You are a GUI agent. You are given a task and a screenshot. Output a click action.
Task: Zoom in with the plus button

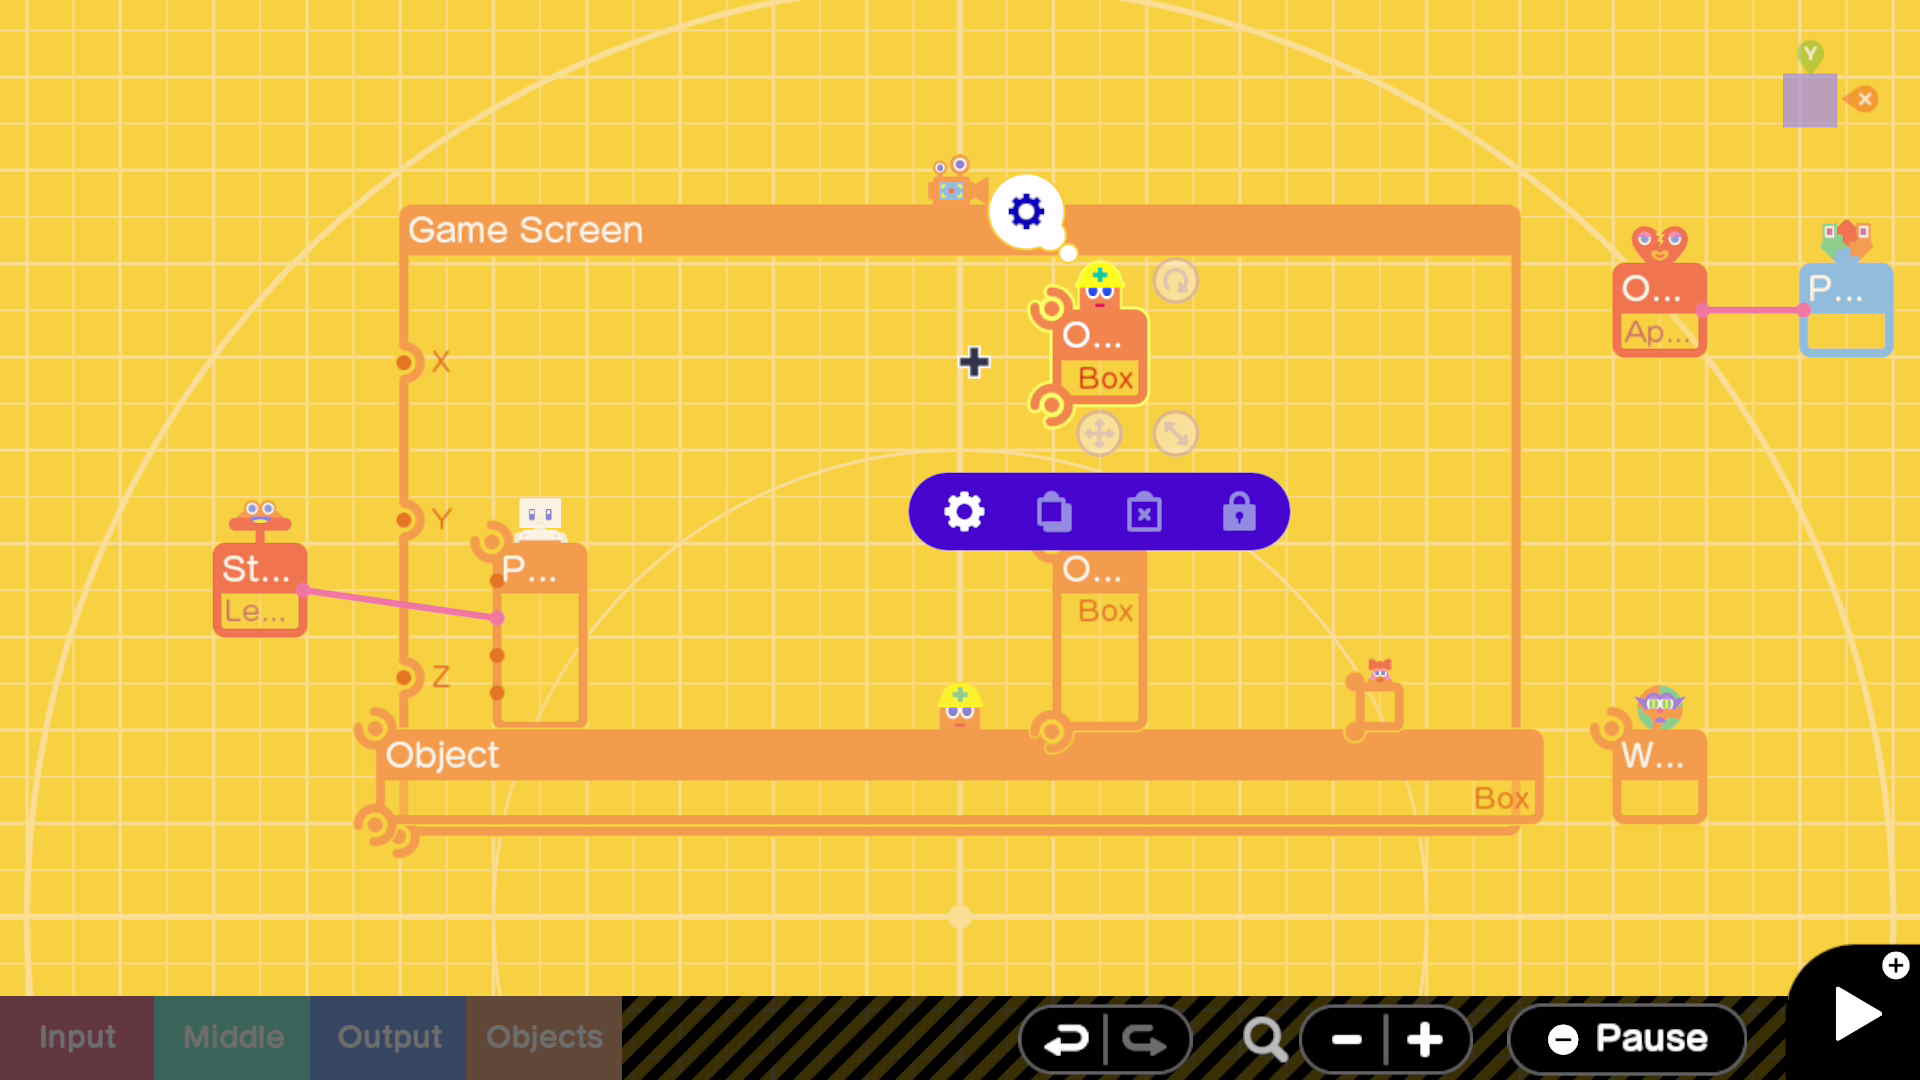(1425, 1040)
